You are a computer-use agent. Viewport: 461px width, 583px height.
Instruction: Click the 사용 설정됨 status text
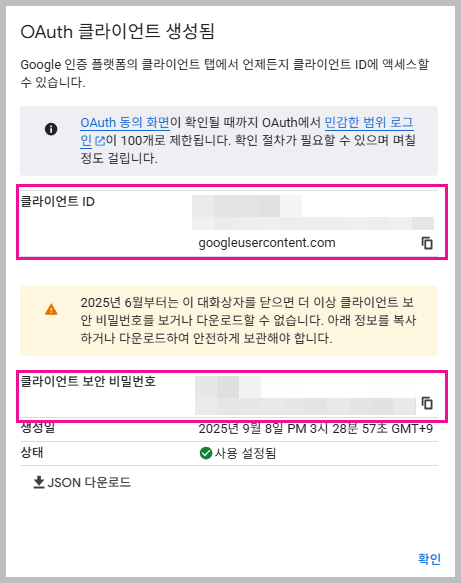245,453
